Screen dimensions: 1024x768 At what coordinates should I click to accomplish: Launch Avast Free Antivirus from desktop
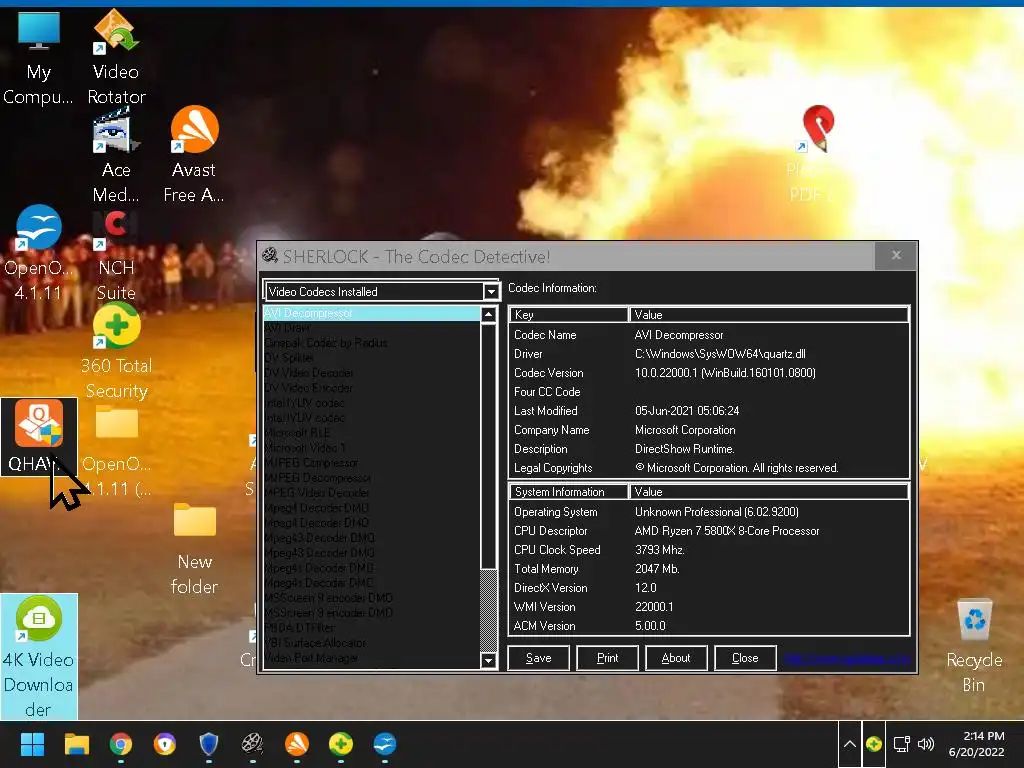click(x=194, y=155)
